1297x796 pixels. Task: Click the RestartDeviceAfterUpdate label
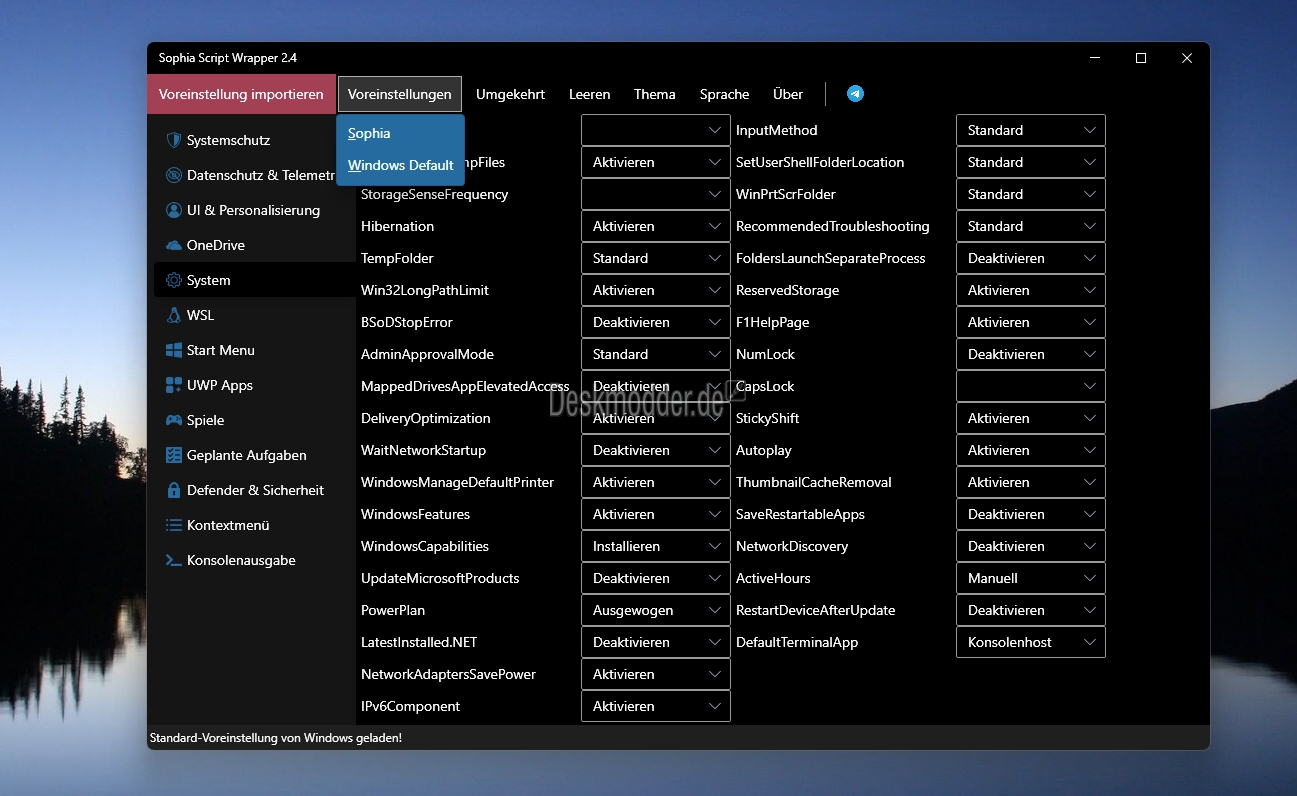pyautogui.click(x=816, y=610)
